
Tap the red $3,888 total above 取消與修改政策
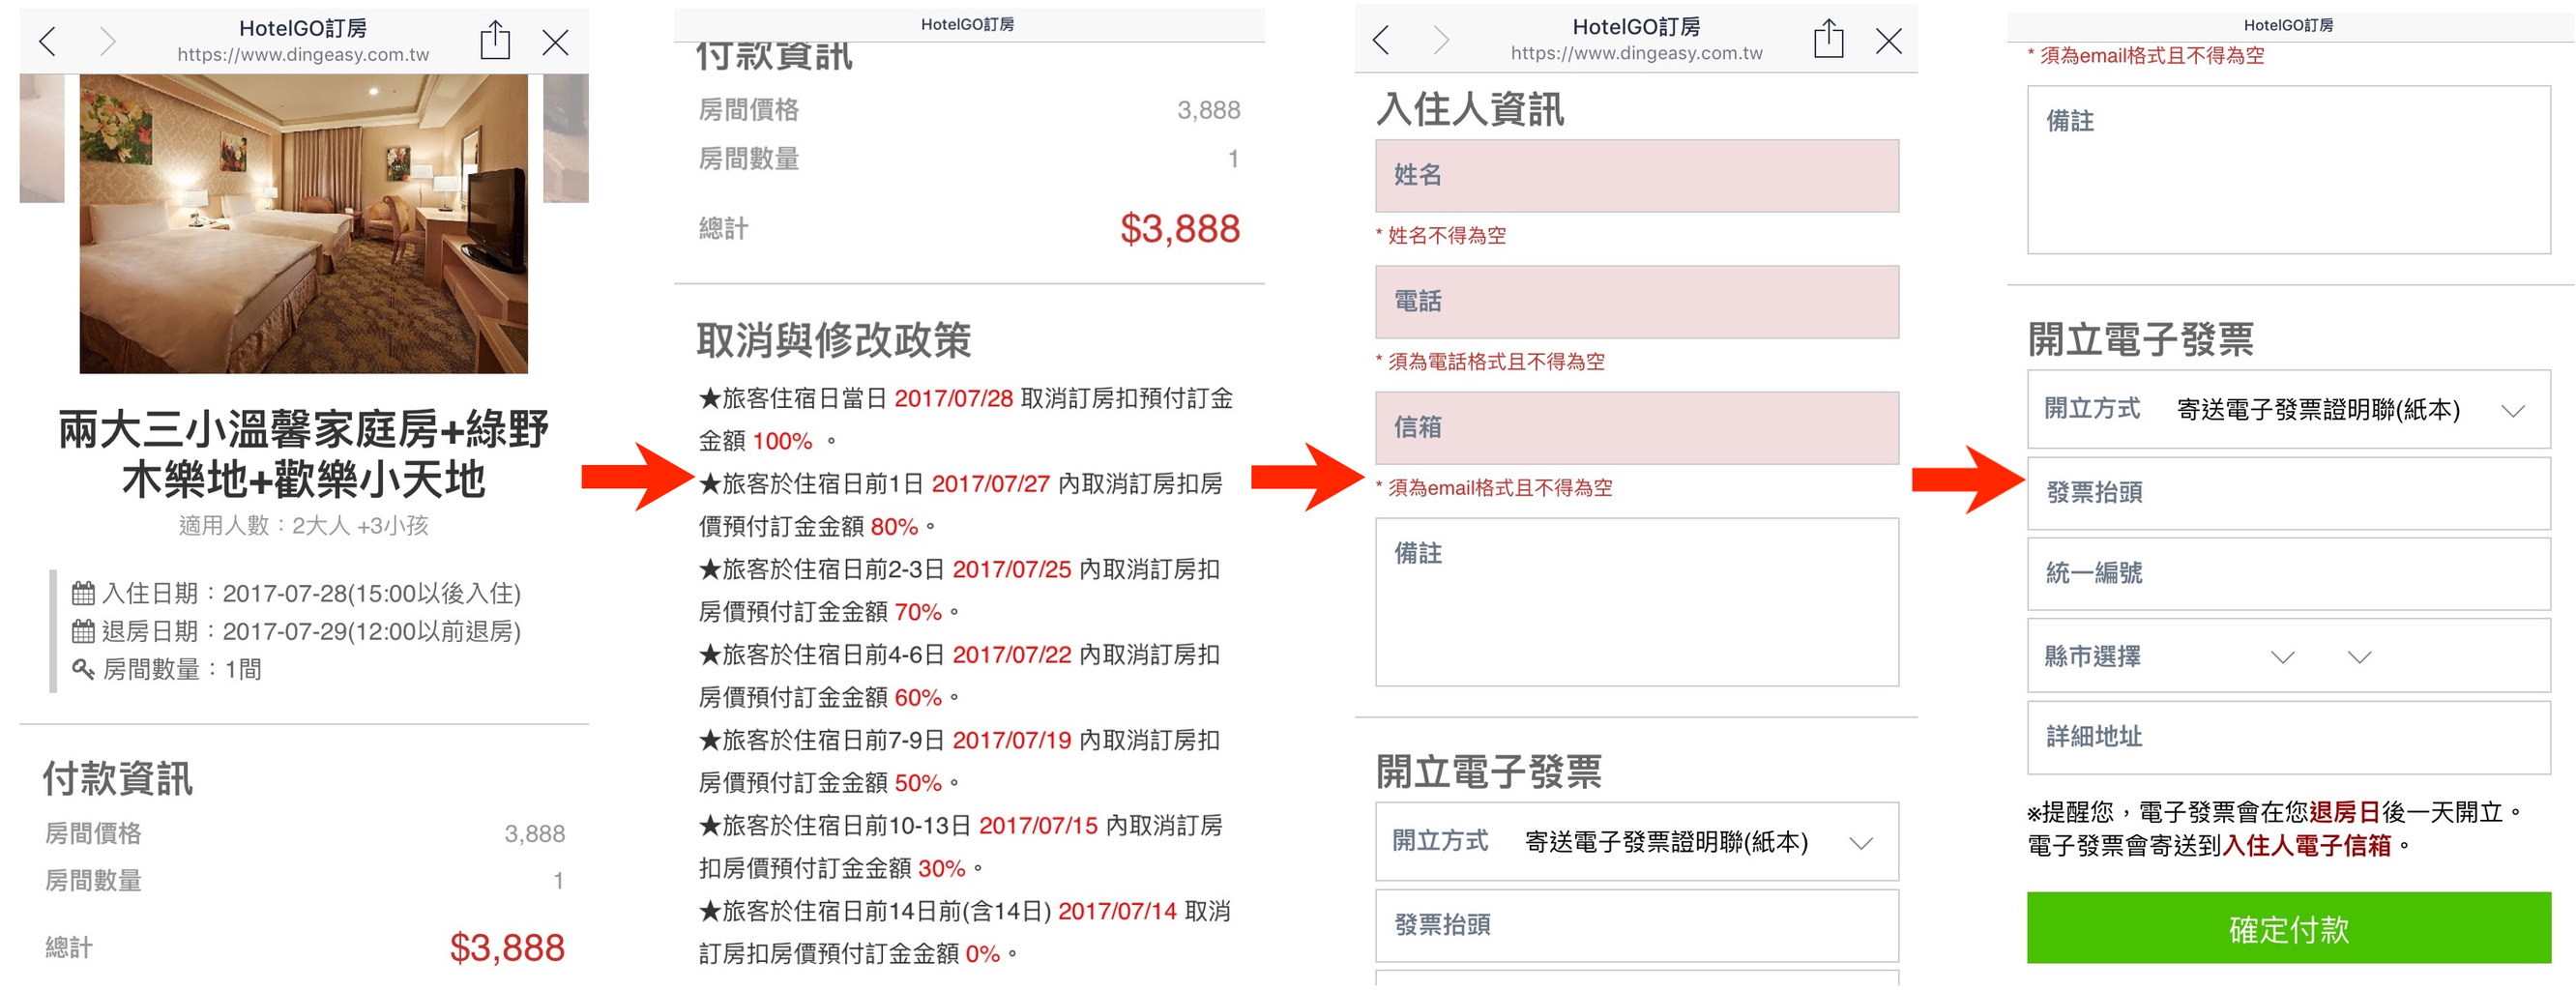[x=1180, y=229]
